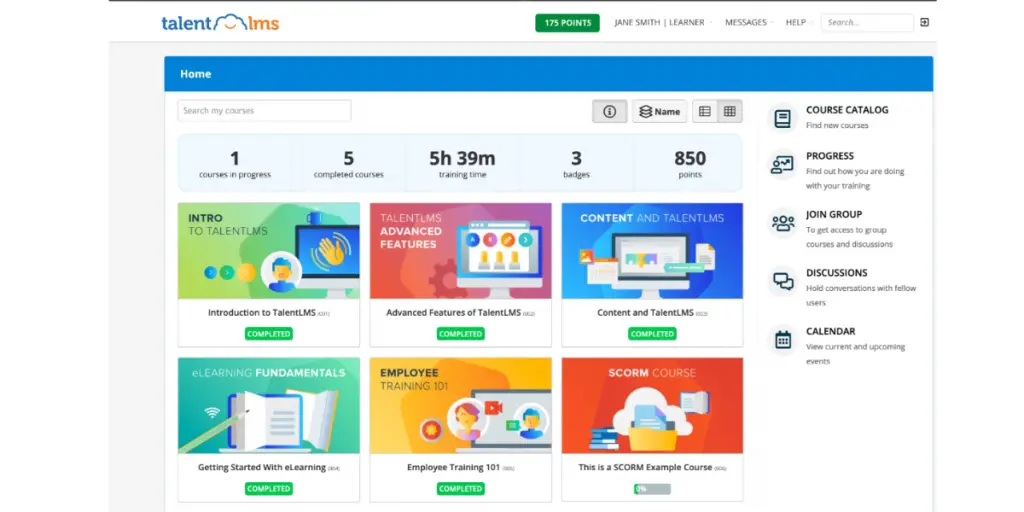The image size is (1024, 512).
Task: Open eLearning Fundamentals course thumbnail
Action: (268, 406)
